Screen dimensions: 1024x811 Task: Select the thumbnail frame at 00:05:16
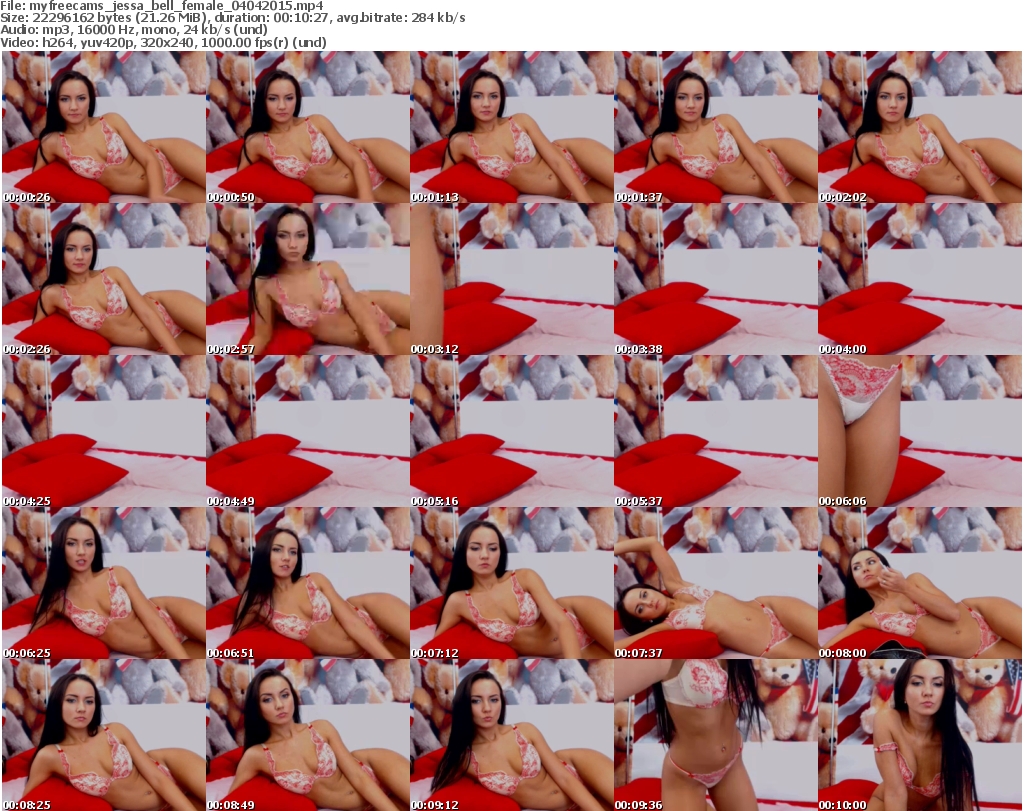(x=511, y=432)
